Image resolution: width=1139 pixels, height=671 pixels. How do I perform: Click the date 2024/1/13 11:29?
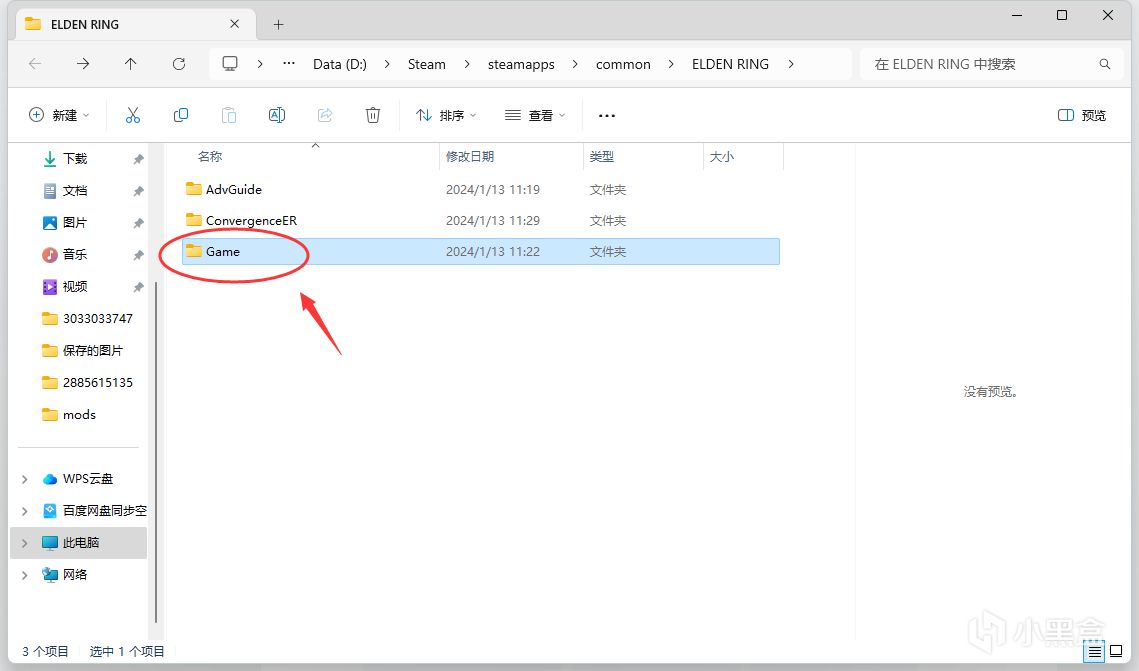tap(493, 220)
